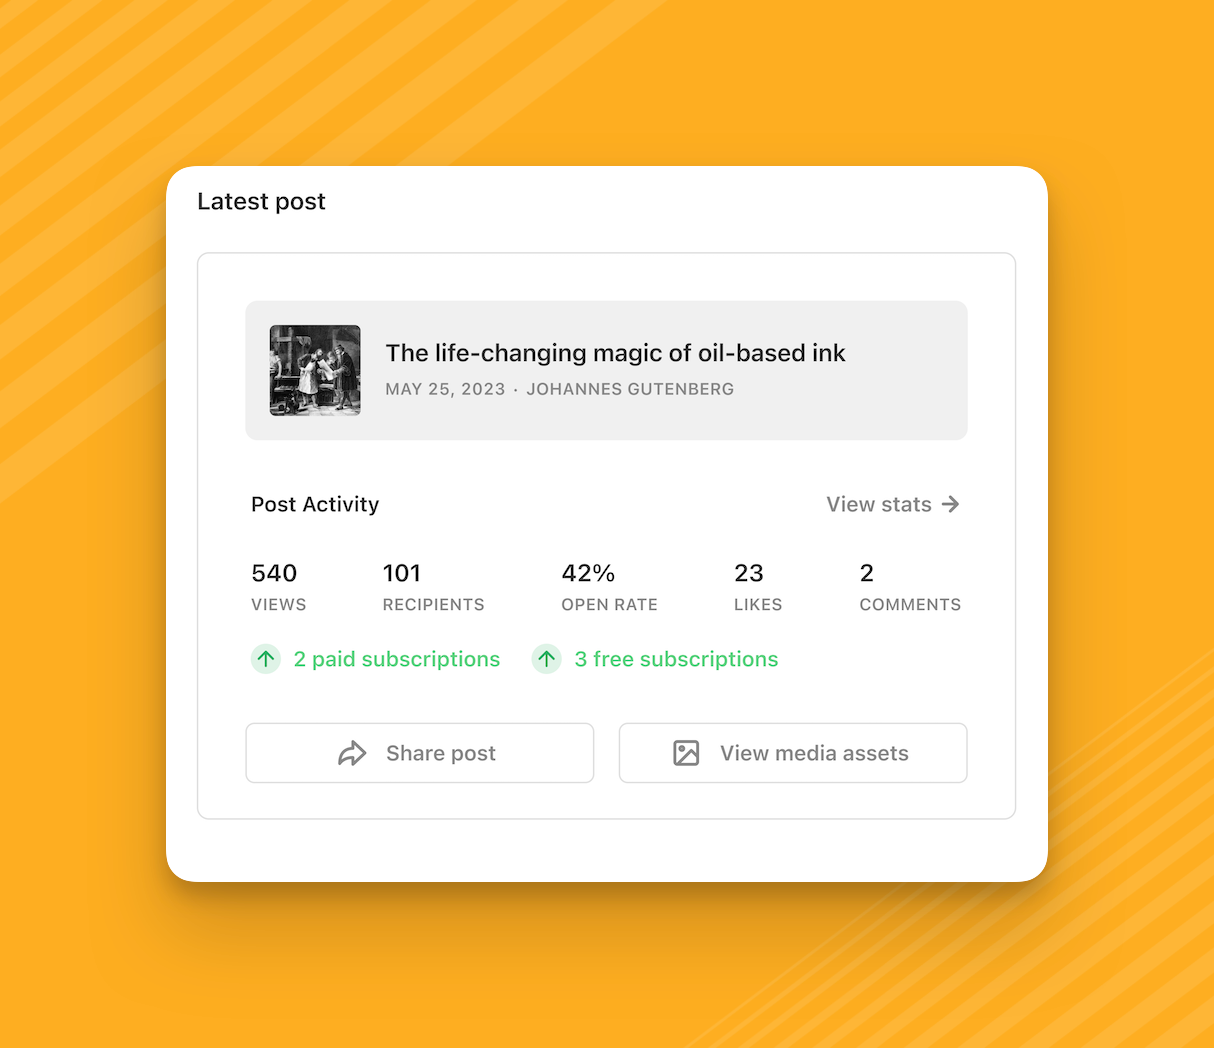1214x1048 pixels.
Task: Click the 23 LIKES stat
Action: pyautogui.click(x=757, y=585)
